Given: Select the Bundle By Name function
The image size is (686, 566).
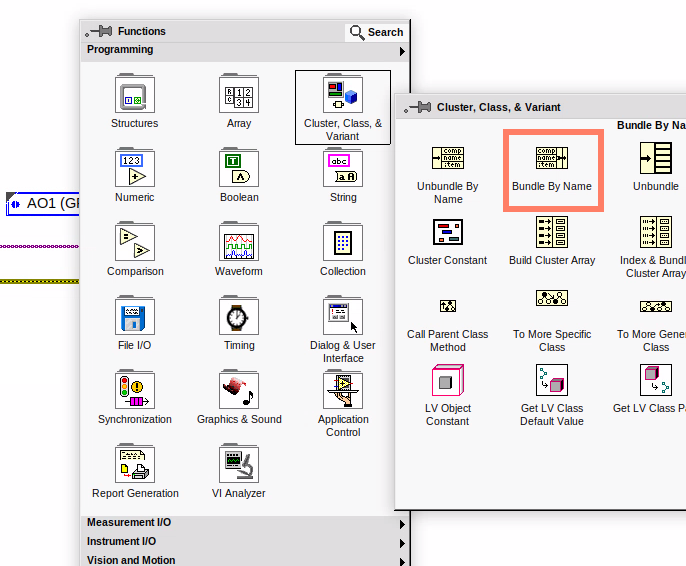Looking at the screenshot, I should pos(552,158).
